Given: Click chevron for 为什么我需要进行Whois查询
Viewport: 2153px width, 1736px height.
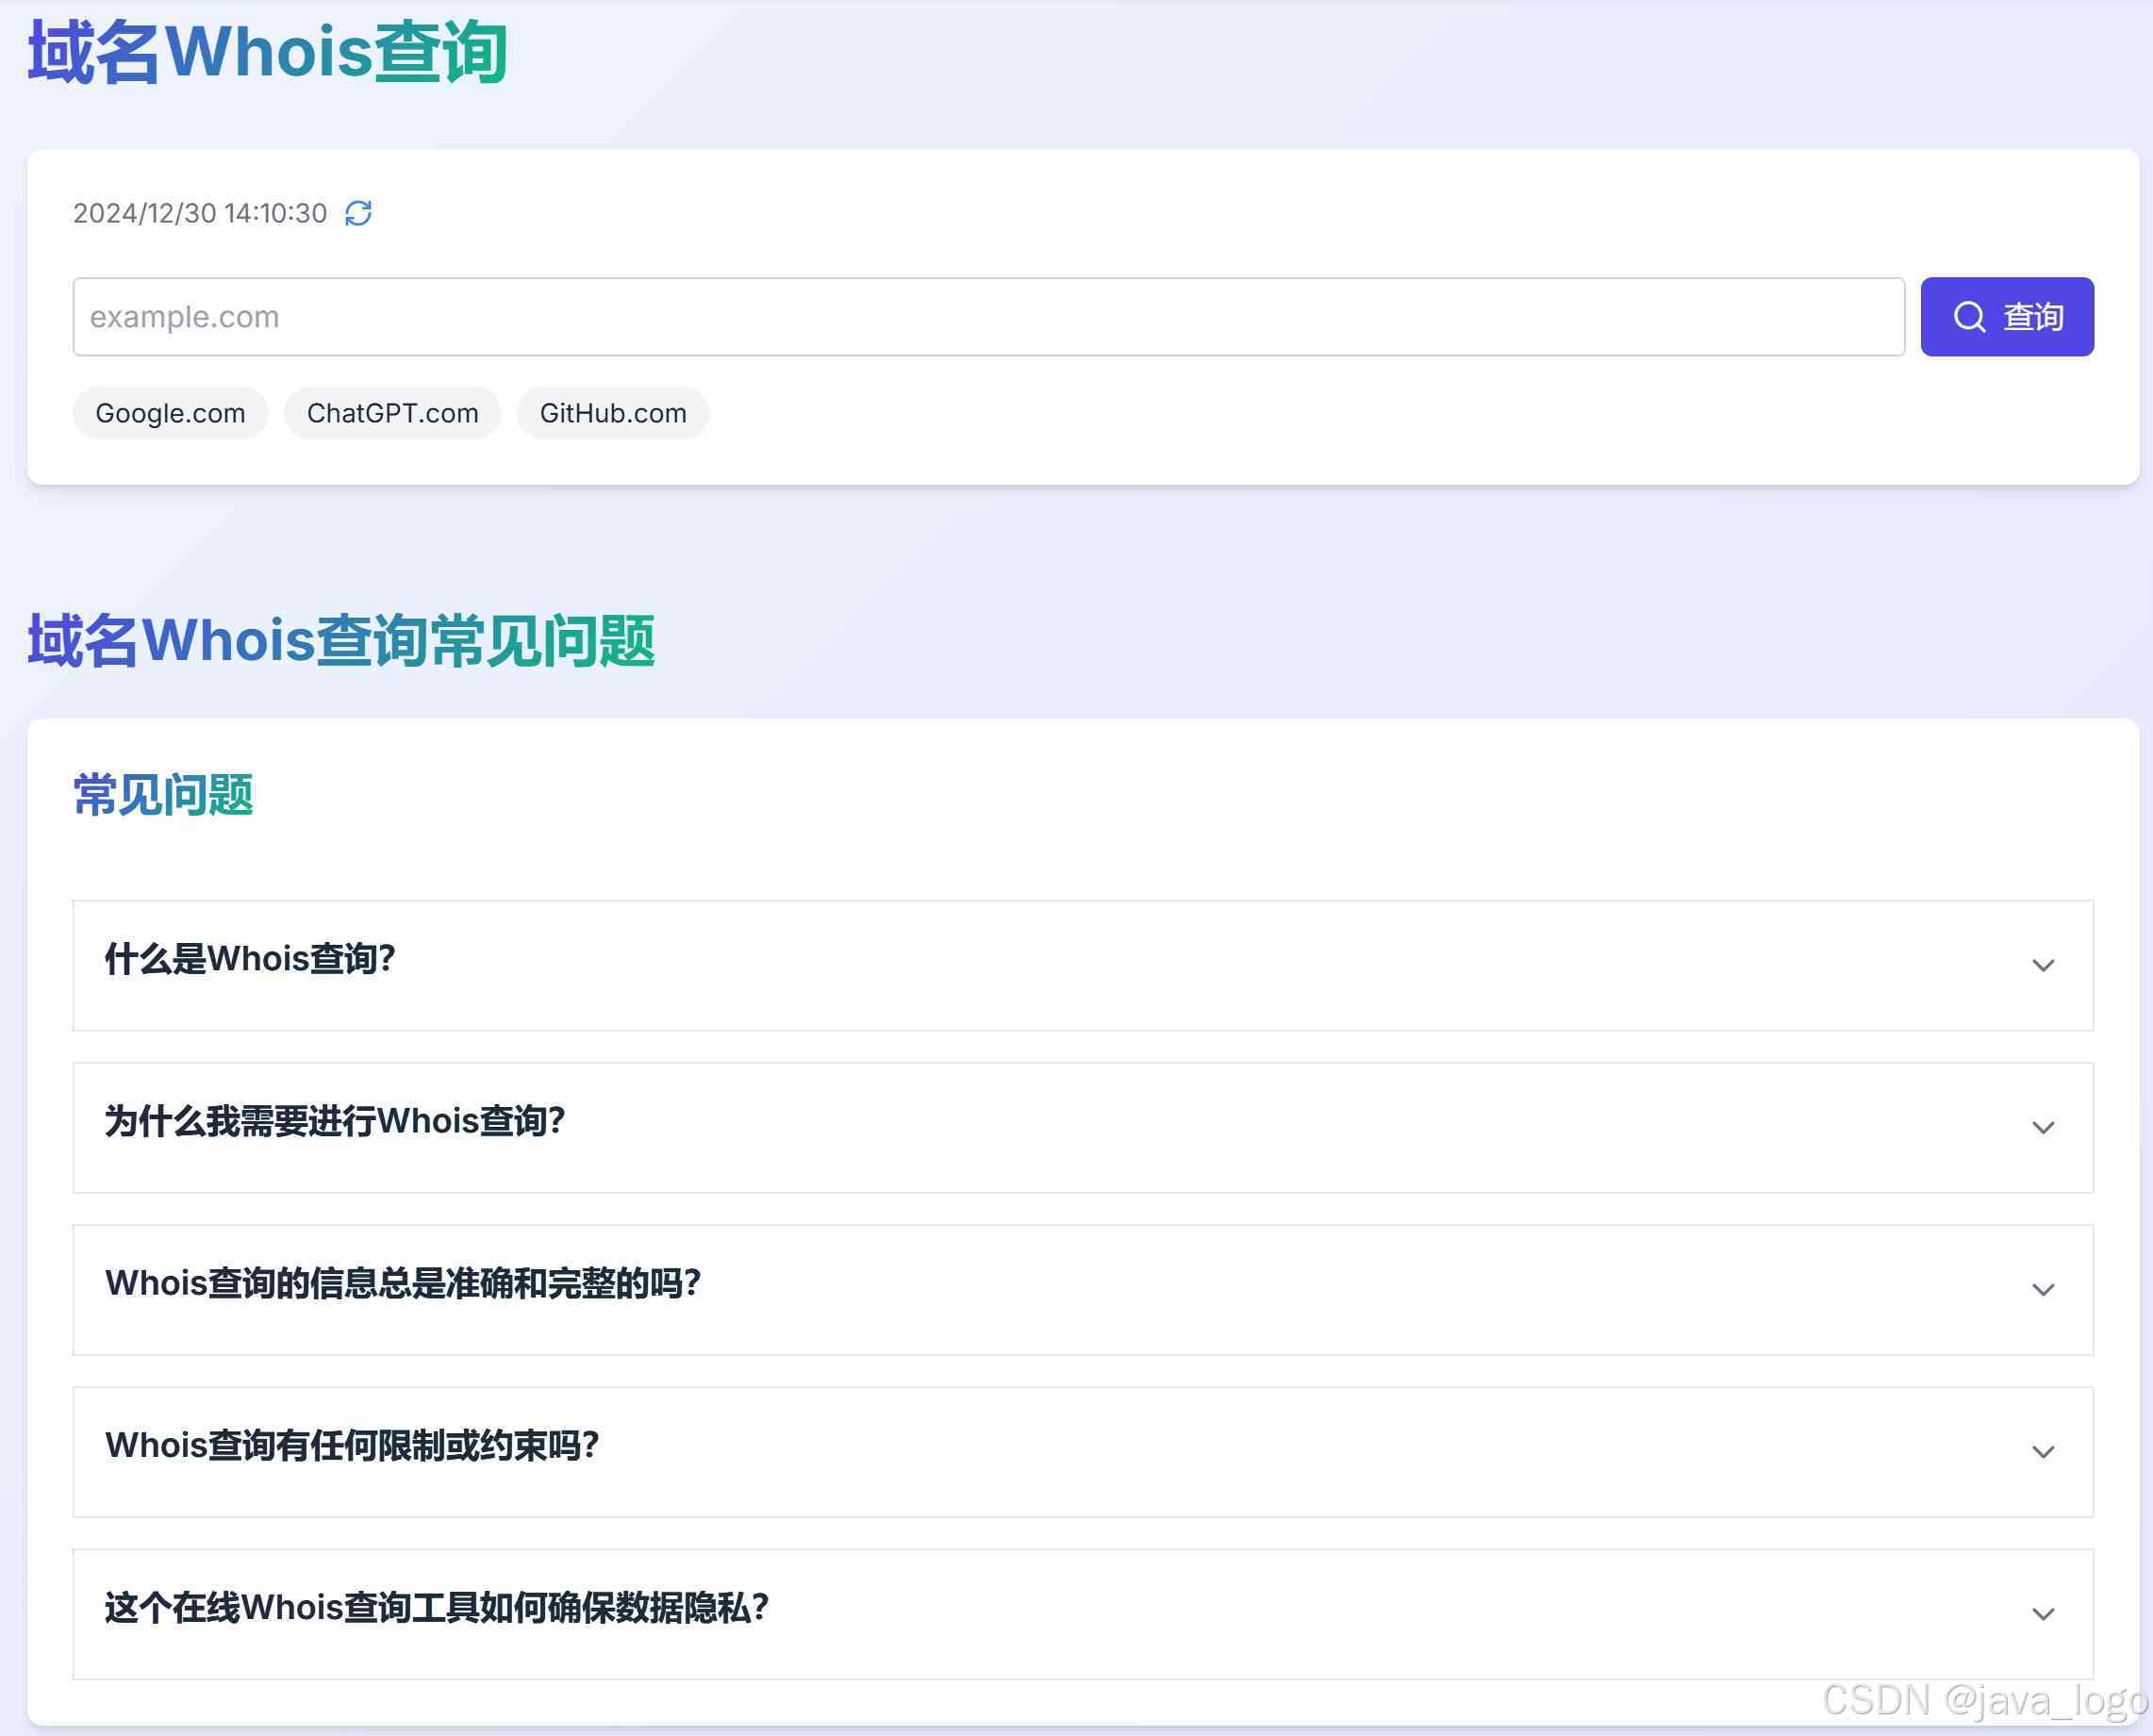Looking at the screenshot, I should coord(2042,1127).
